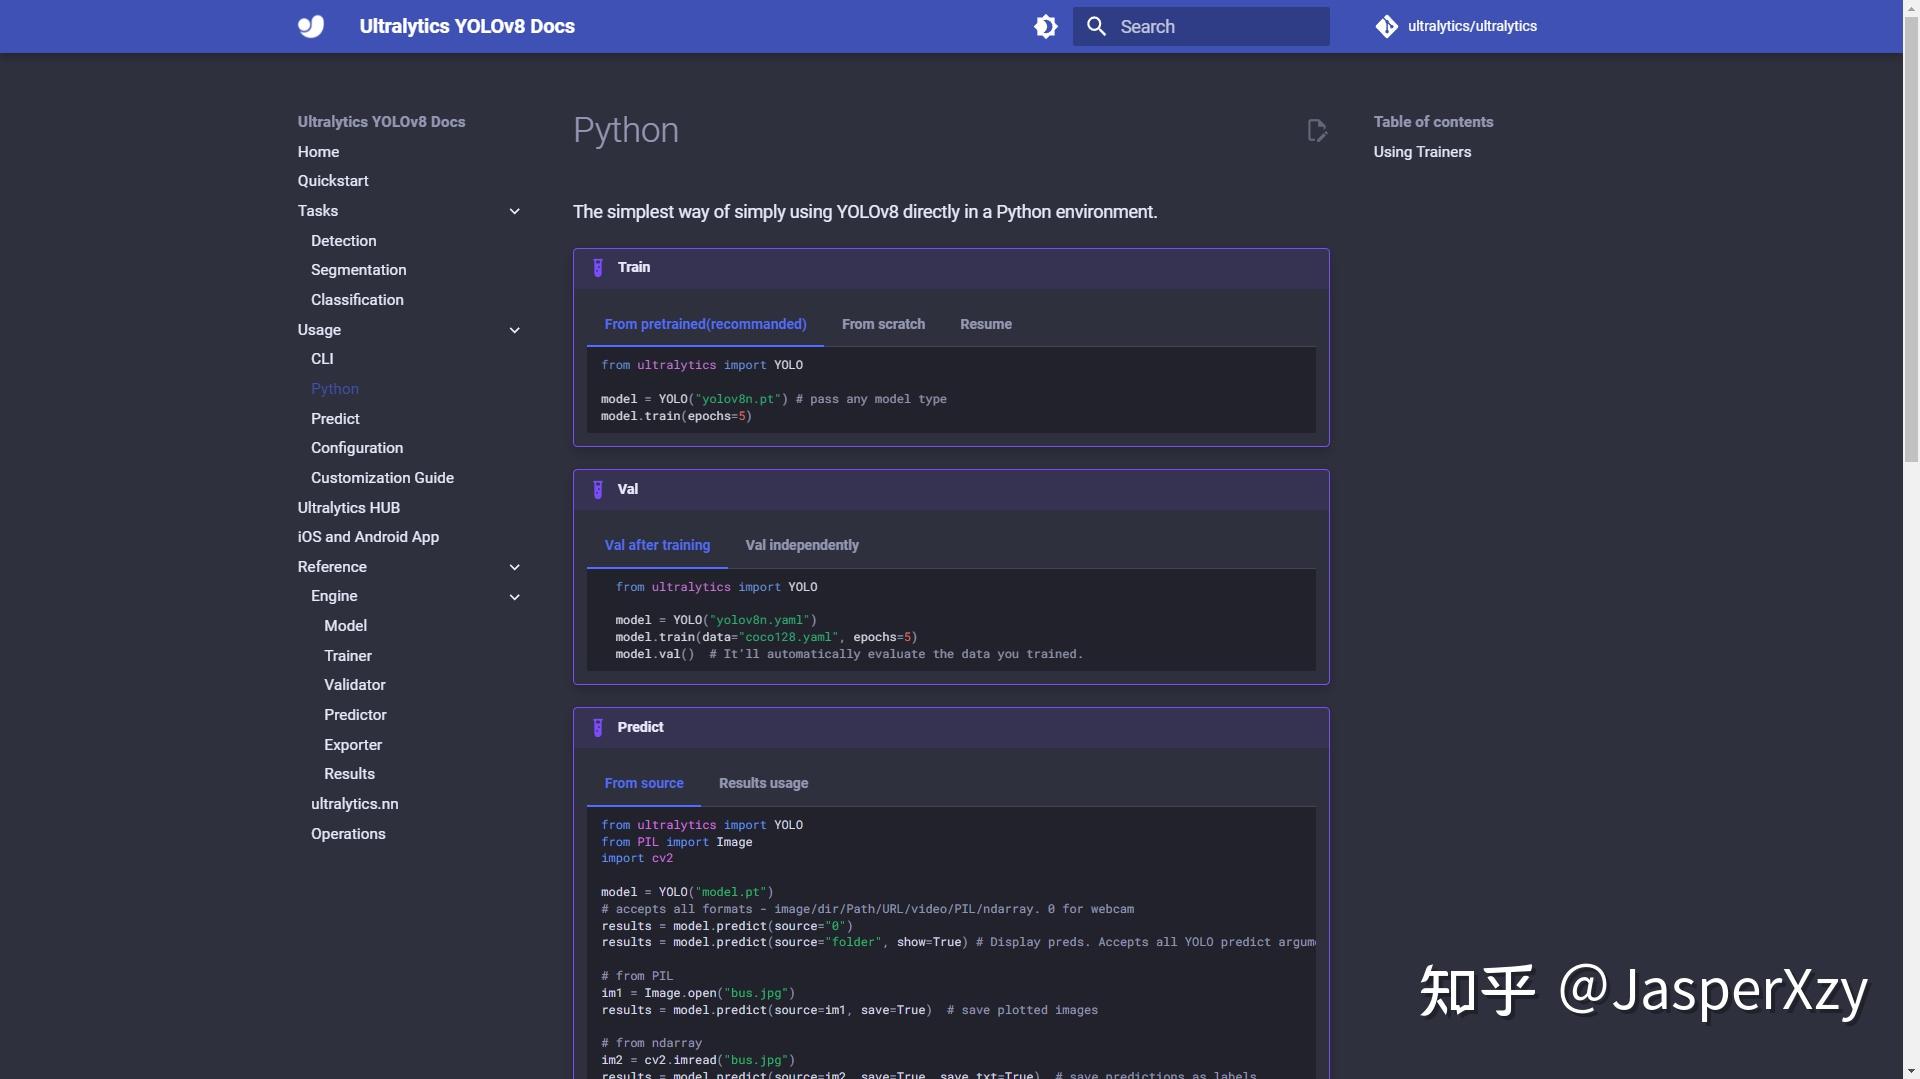Switch to the Results usage tab
1920x1079 pixels.
[x=763, y=783]
